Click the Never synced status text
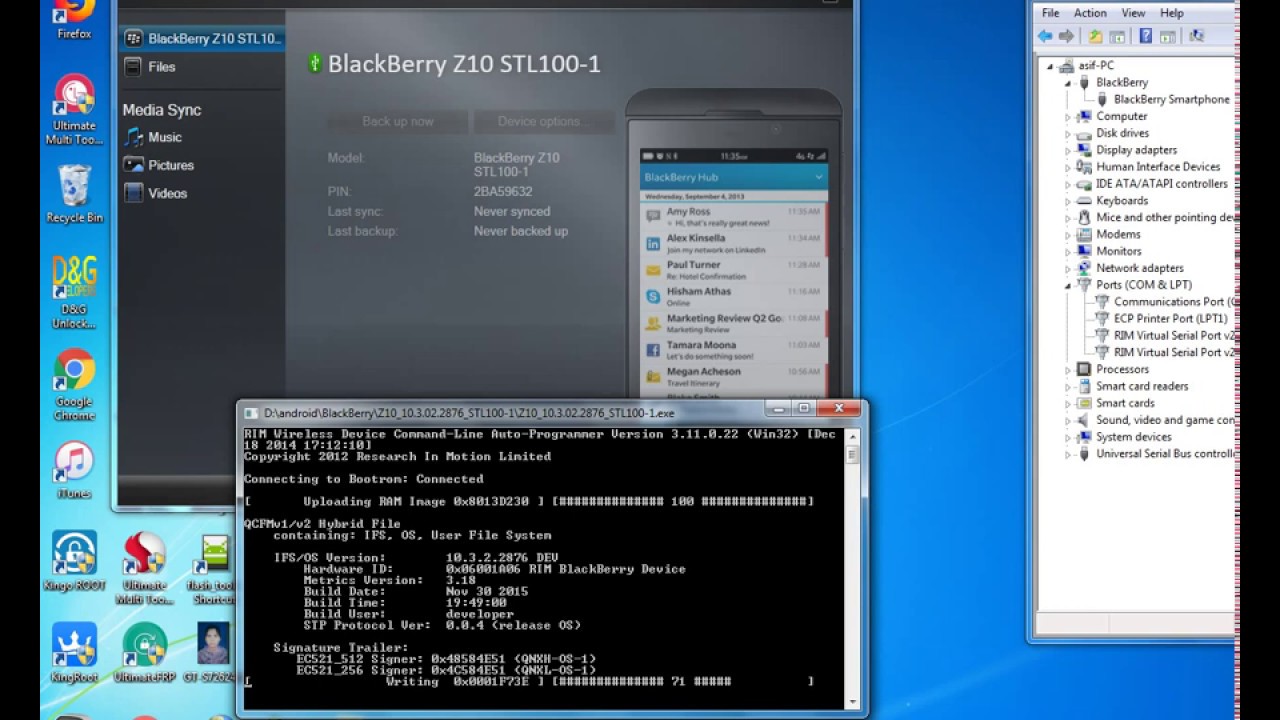The image size is (1280, 720). [512, 211]
